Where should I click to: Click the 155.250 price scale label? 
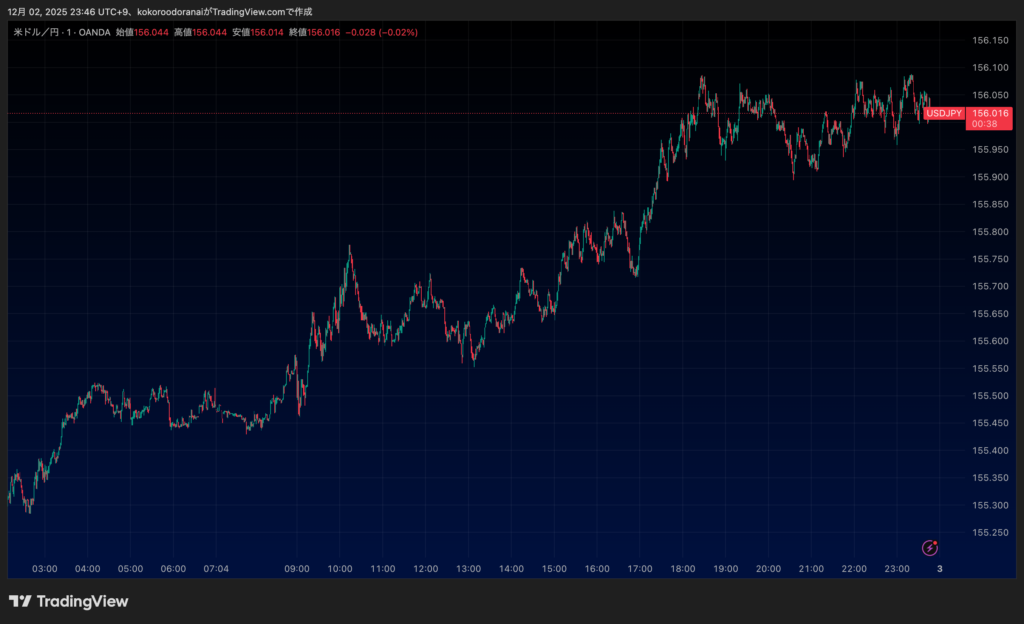point(989,532)
